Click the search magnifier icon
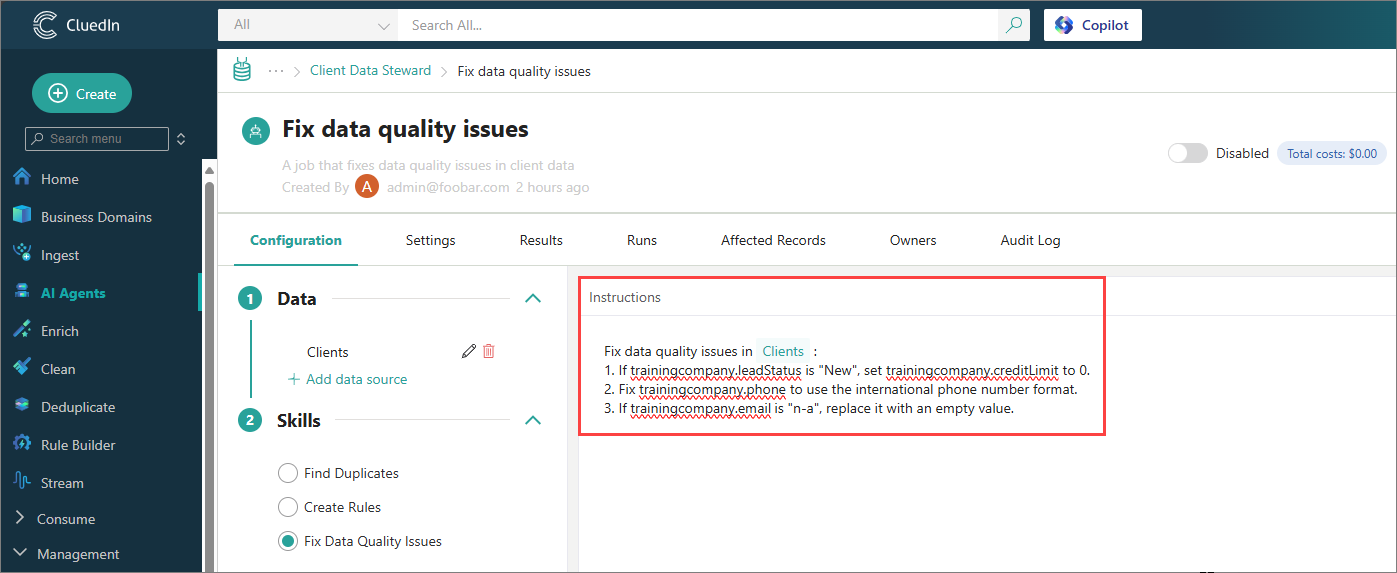Viewport: 1397px width, 573px height. point(1014,25)
